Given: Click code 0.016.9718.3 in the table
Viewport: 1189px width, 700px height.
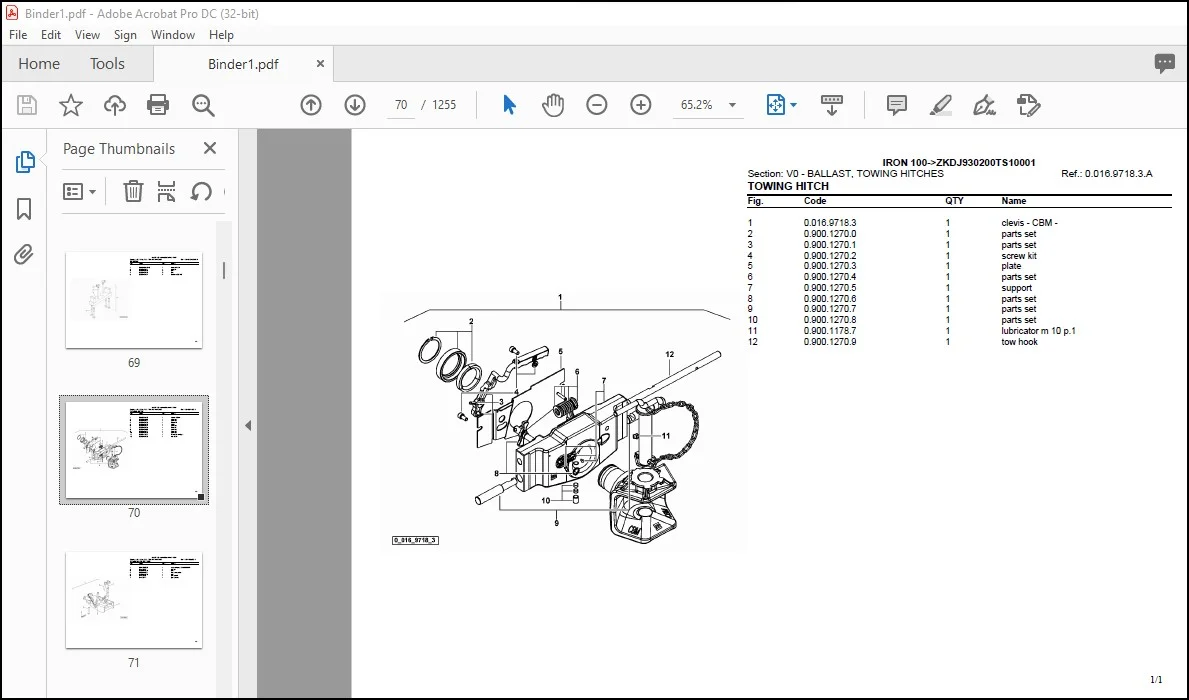Looking at the screenshot, I should point(830,223).
